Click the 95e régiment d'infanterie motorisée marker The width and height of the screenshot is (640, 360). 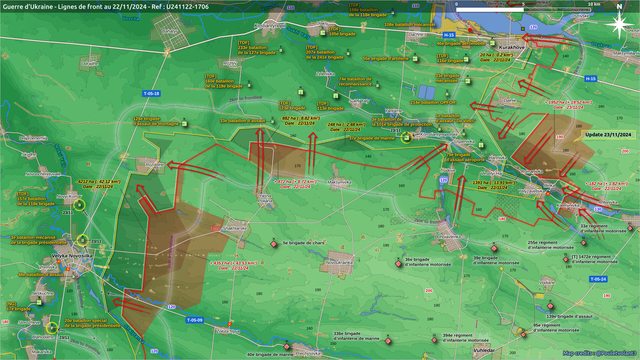(524, 334)
